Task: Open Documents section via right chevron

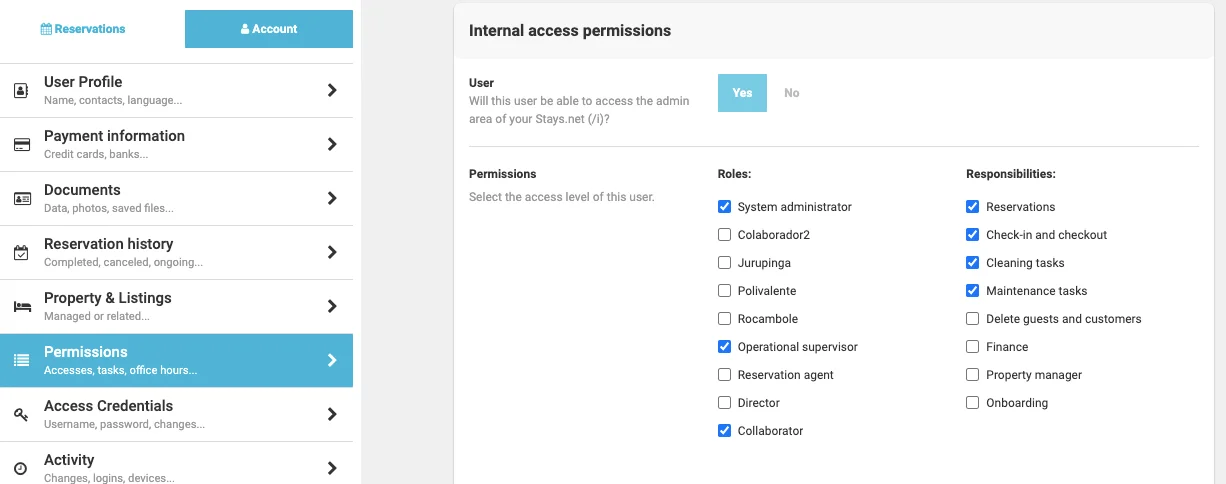Action: pos(332,199)
